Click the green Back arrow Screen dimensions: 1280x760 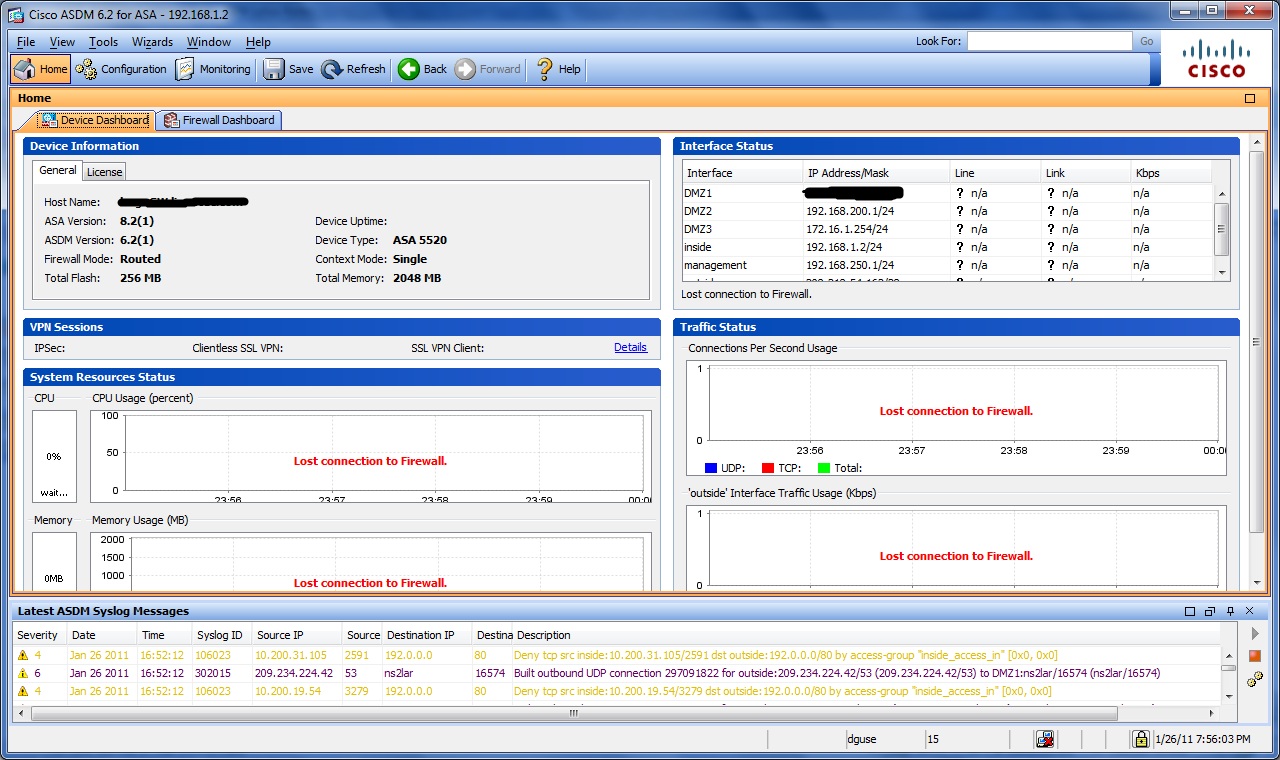point(408,69)
